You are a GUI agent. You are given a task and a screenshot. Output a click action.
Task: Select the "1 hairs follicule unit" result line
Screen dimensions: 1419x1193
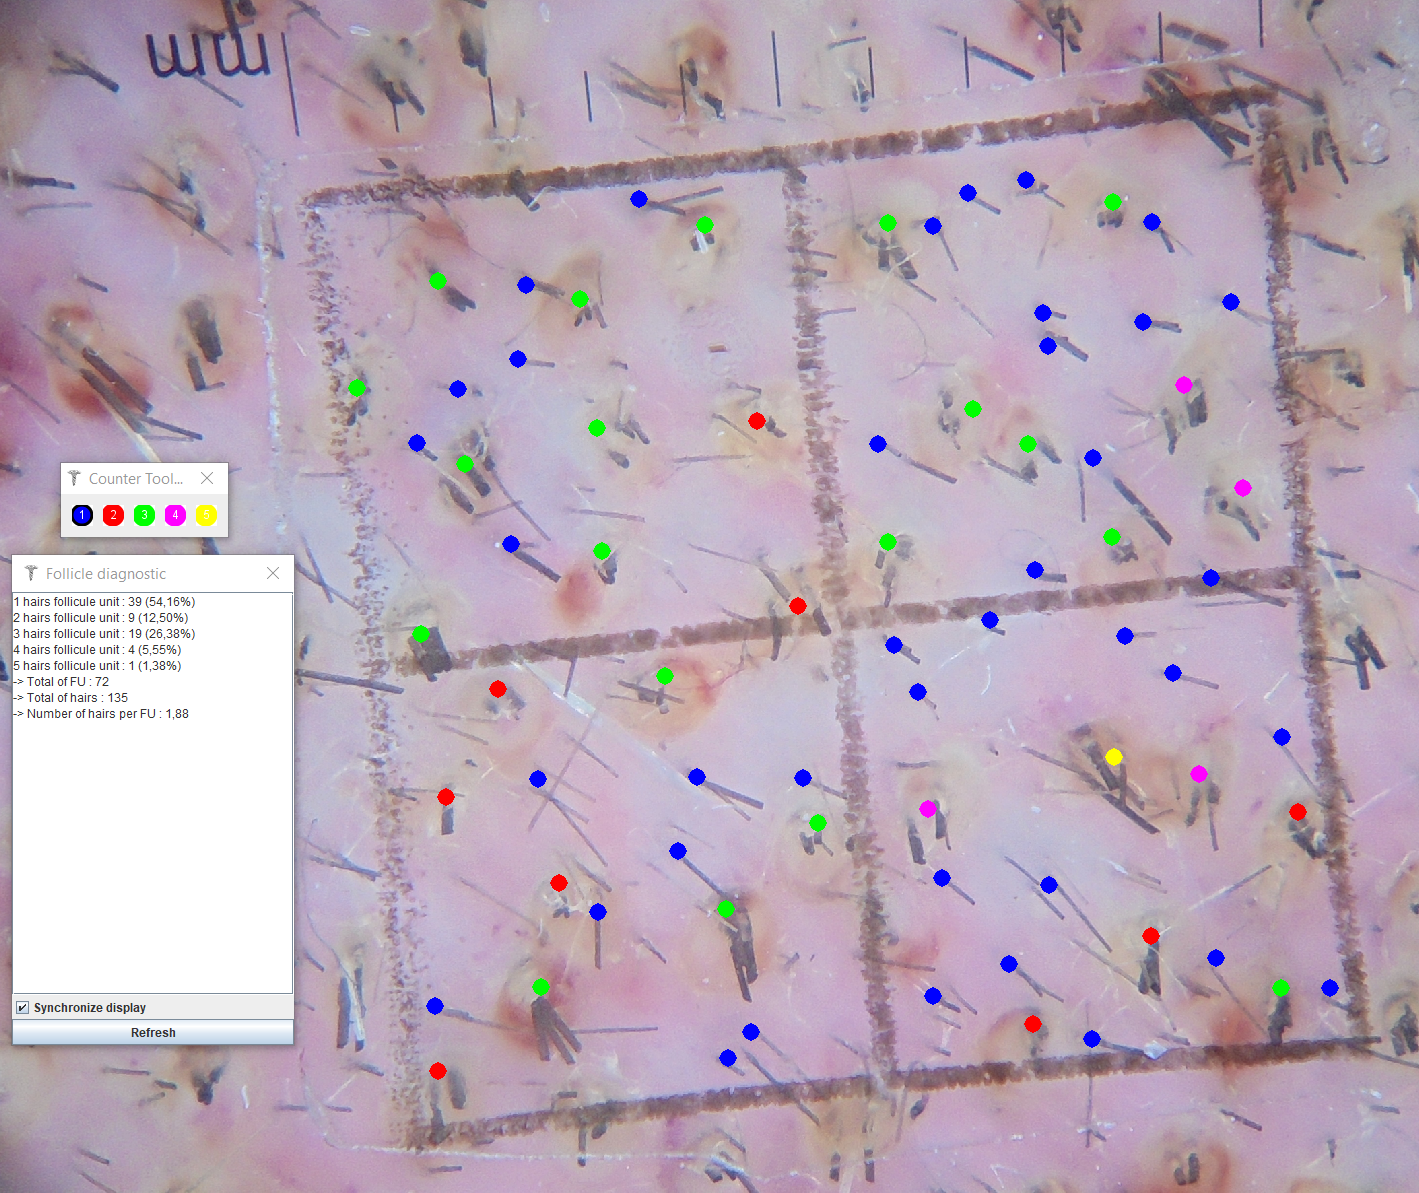(104, 602)
